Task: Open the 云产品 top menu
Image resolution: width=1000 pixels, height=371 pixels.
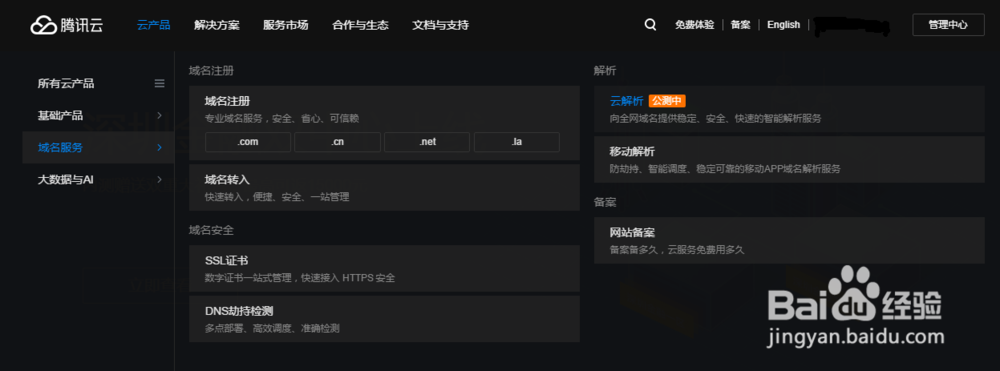Action: coord(154,25)
